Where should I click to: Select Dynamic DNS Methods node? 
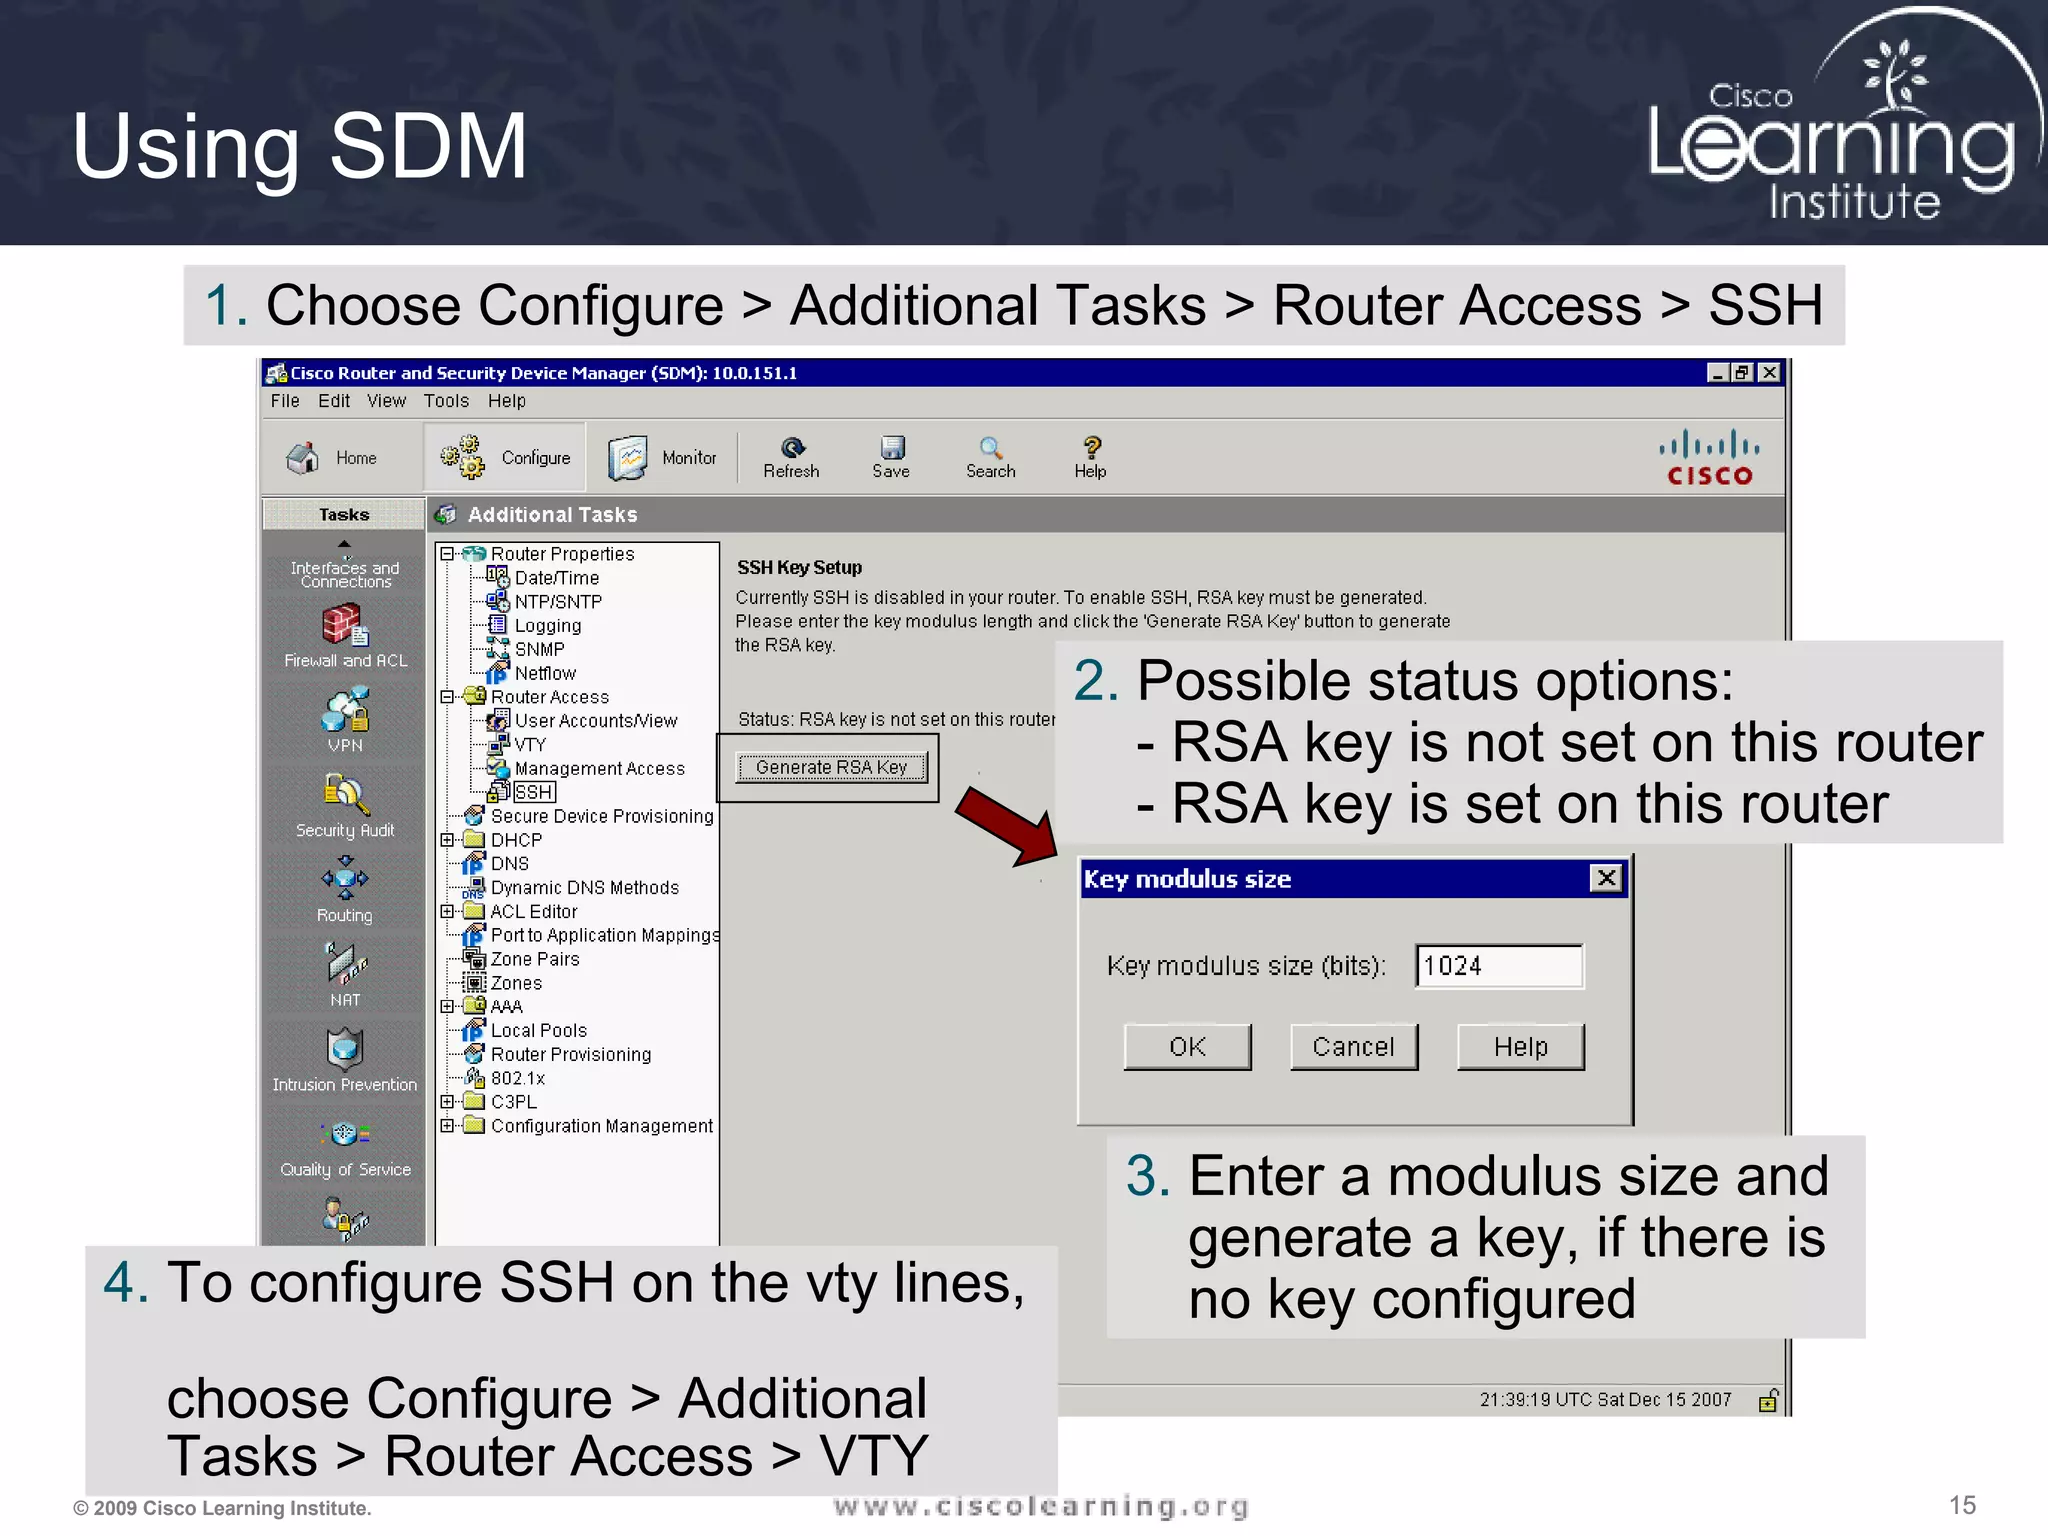584,888
